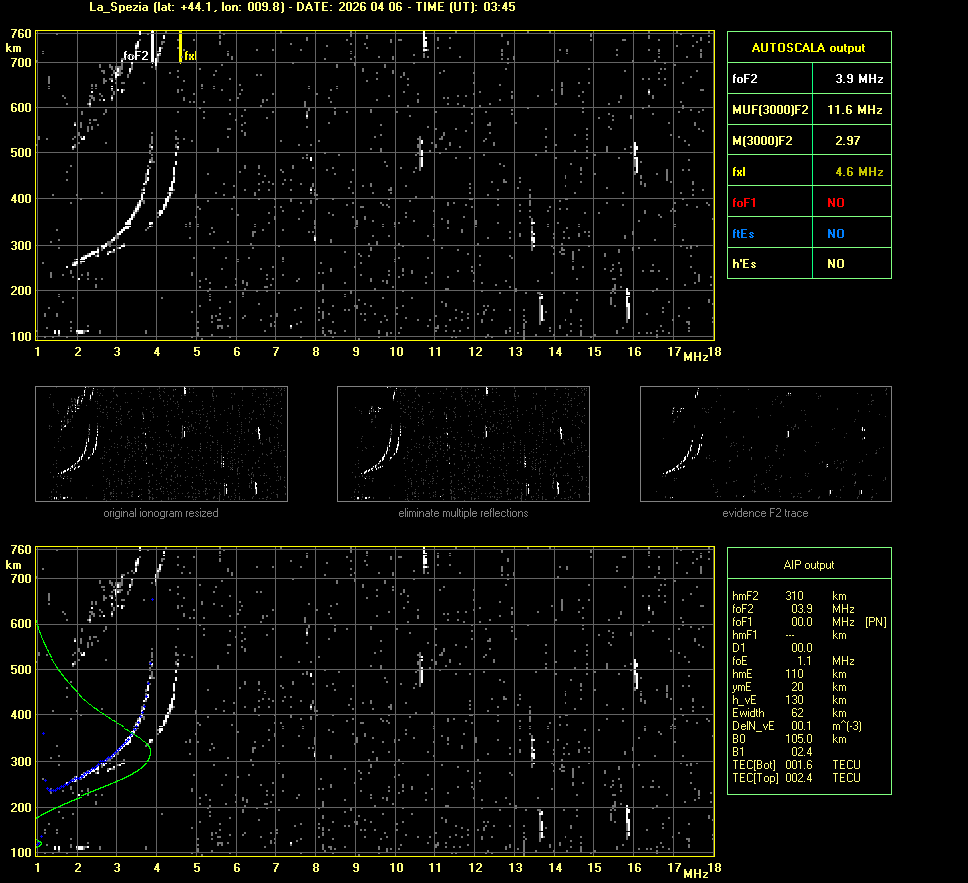Select the h'Es NO row
This screenshot has width=968, height=883.
pos(808,264)
